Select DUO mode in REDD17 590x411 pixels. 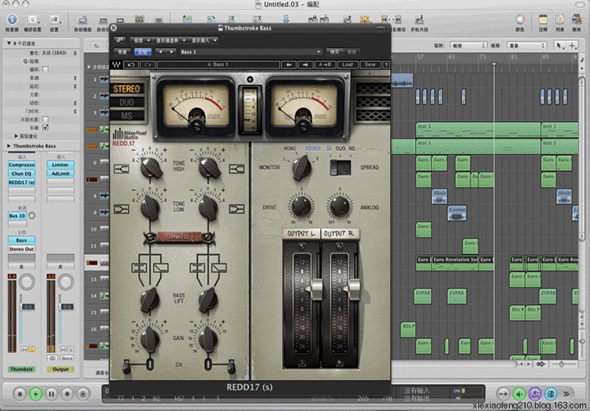click(127, 102)
